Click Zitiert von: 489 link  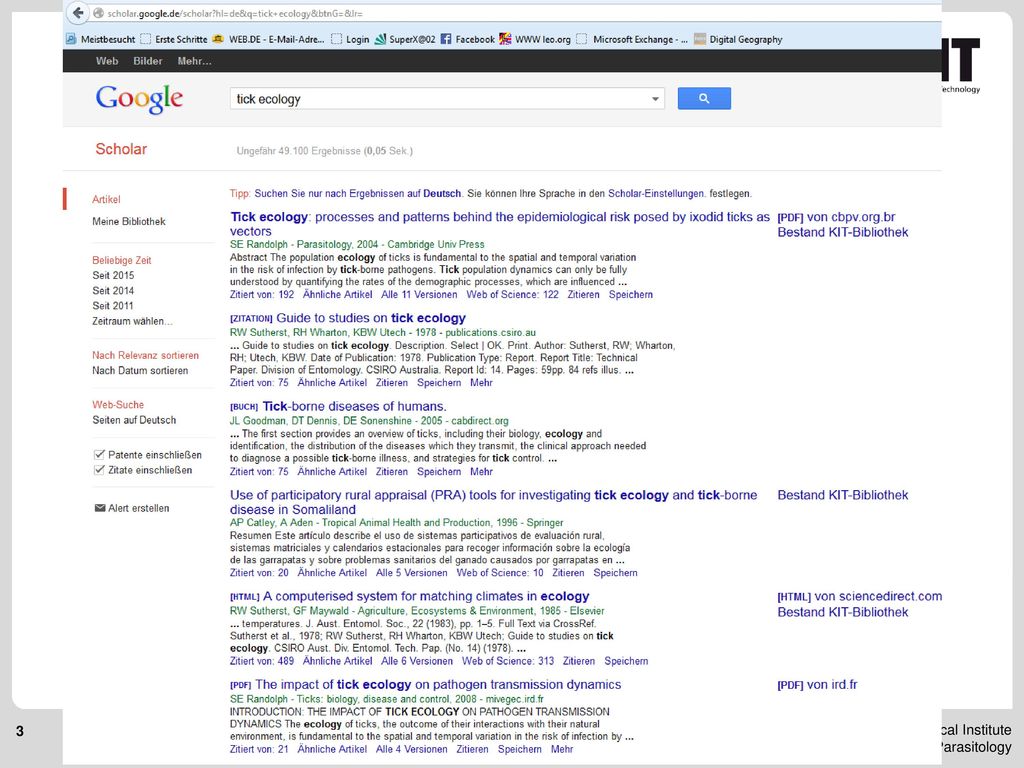click(x=262, y=661)
